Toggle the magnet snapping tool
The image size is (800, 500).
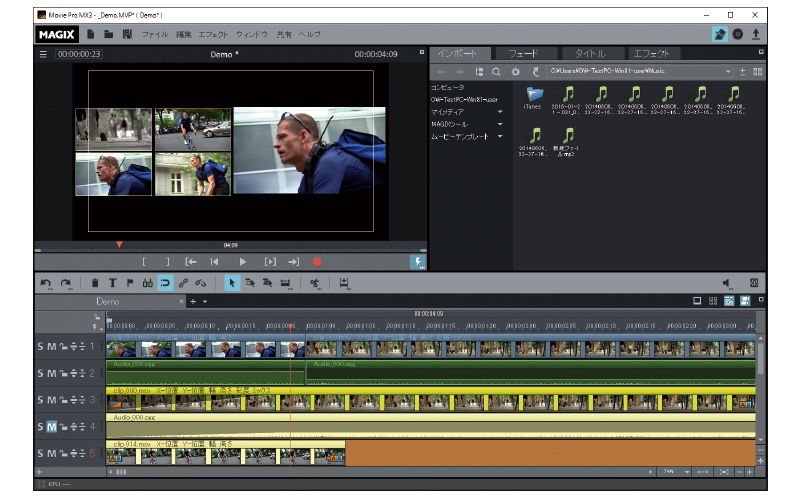click(165, 283)
